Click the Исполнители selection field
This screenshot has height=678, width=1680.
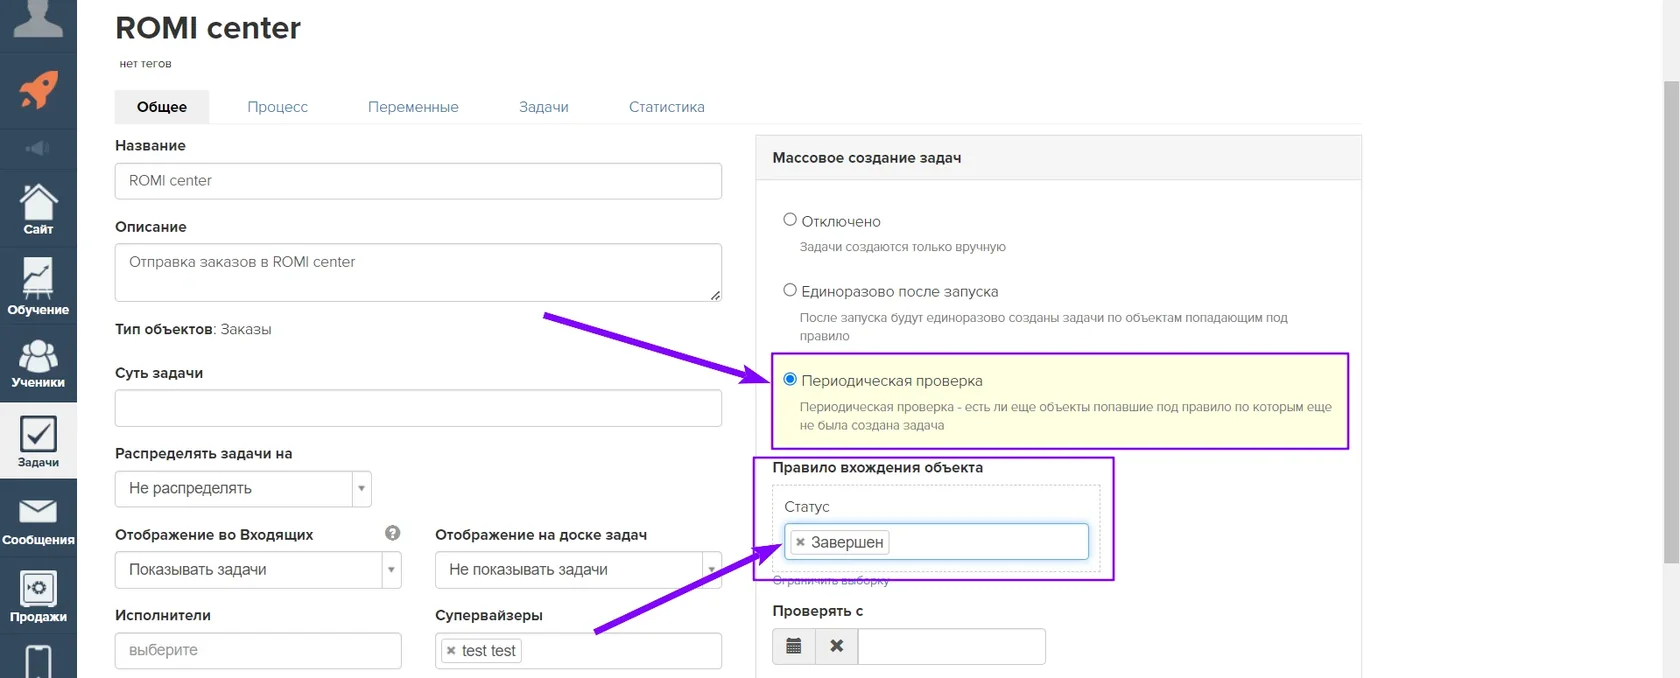coord(258,651)
